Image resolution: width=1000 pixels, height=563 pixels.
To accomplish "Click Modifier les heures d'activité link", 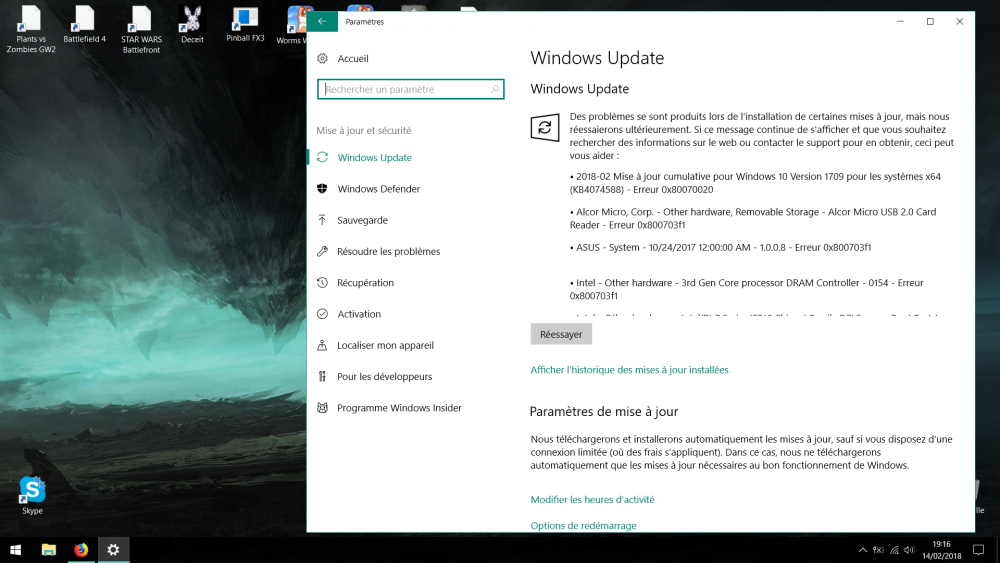I will click(592, 500).
